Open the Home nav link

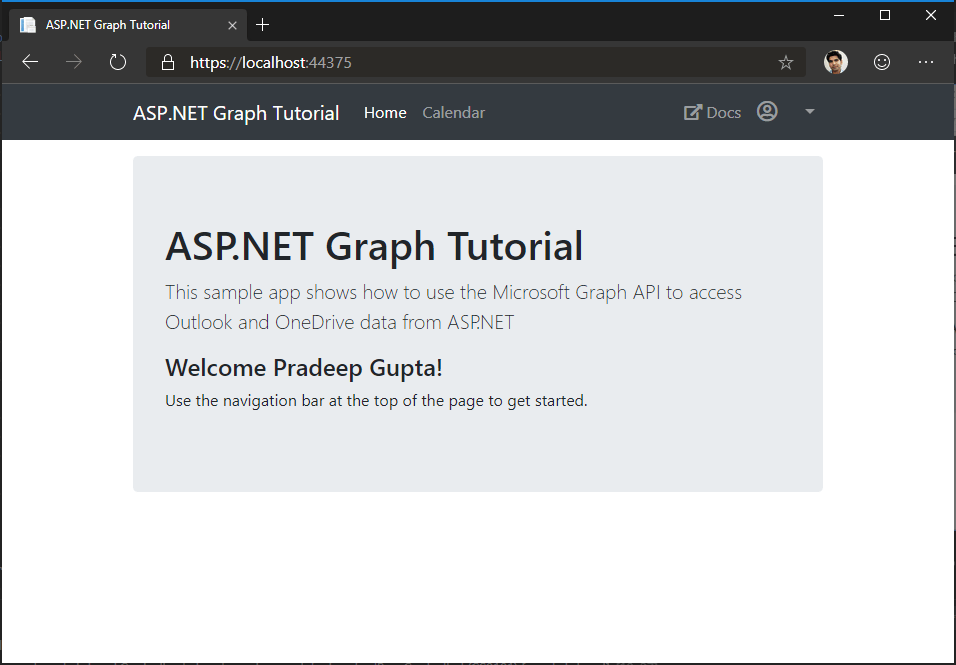[x=385, y=113]
